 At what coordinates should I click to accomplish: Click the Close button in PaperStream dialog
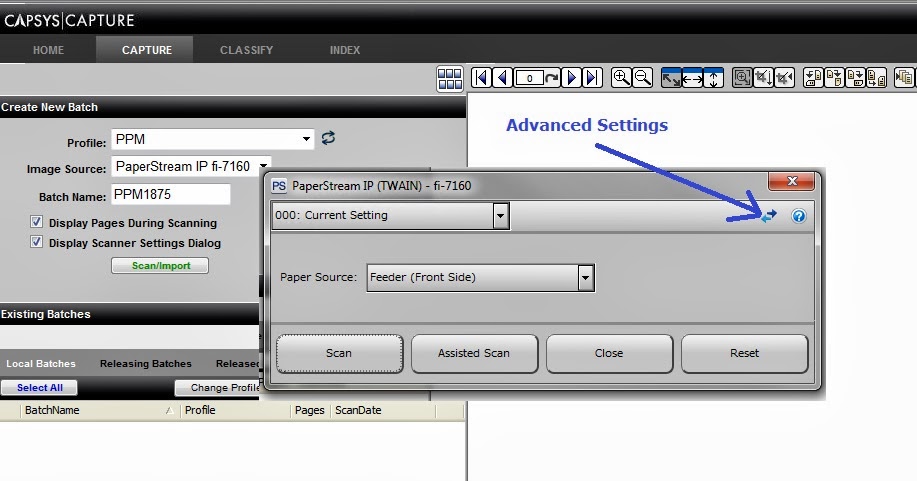(x=609, y=353)
